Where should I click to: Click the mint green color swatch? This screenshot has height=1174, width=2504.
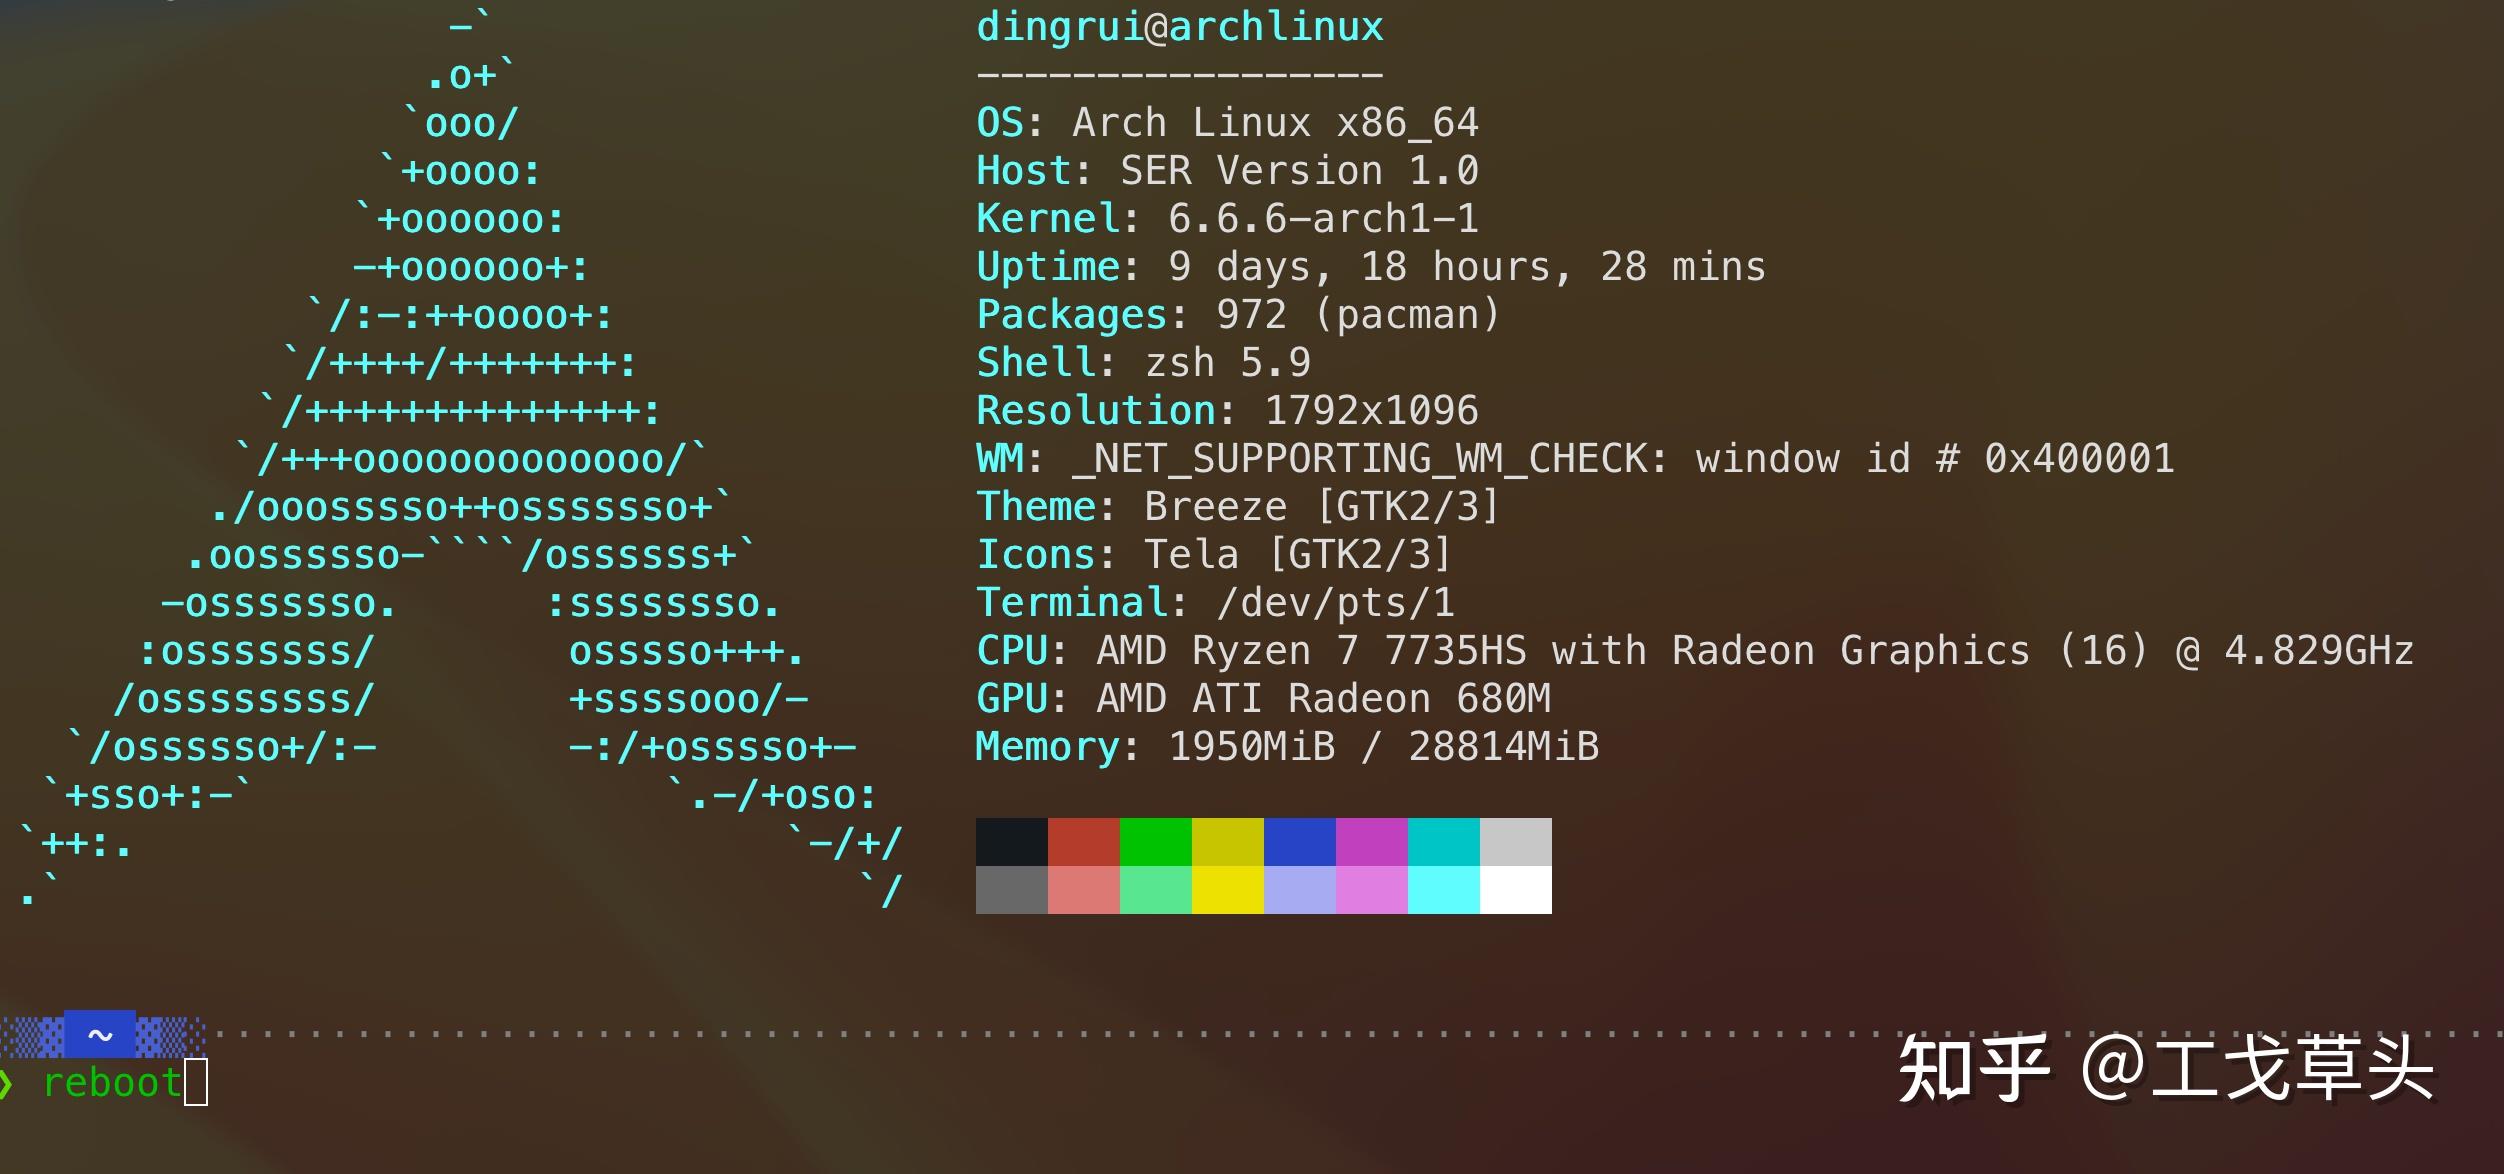1156,889
